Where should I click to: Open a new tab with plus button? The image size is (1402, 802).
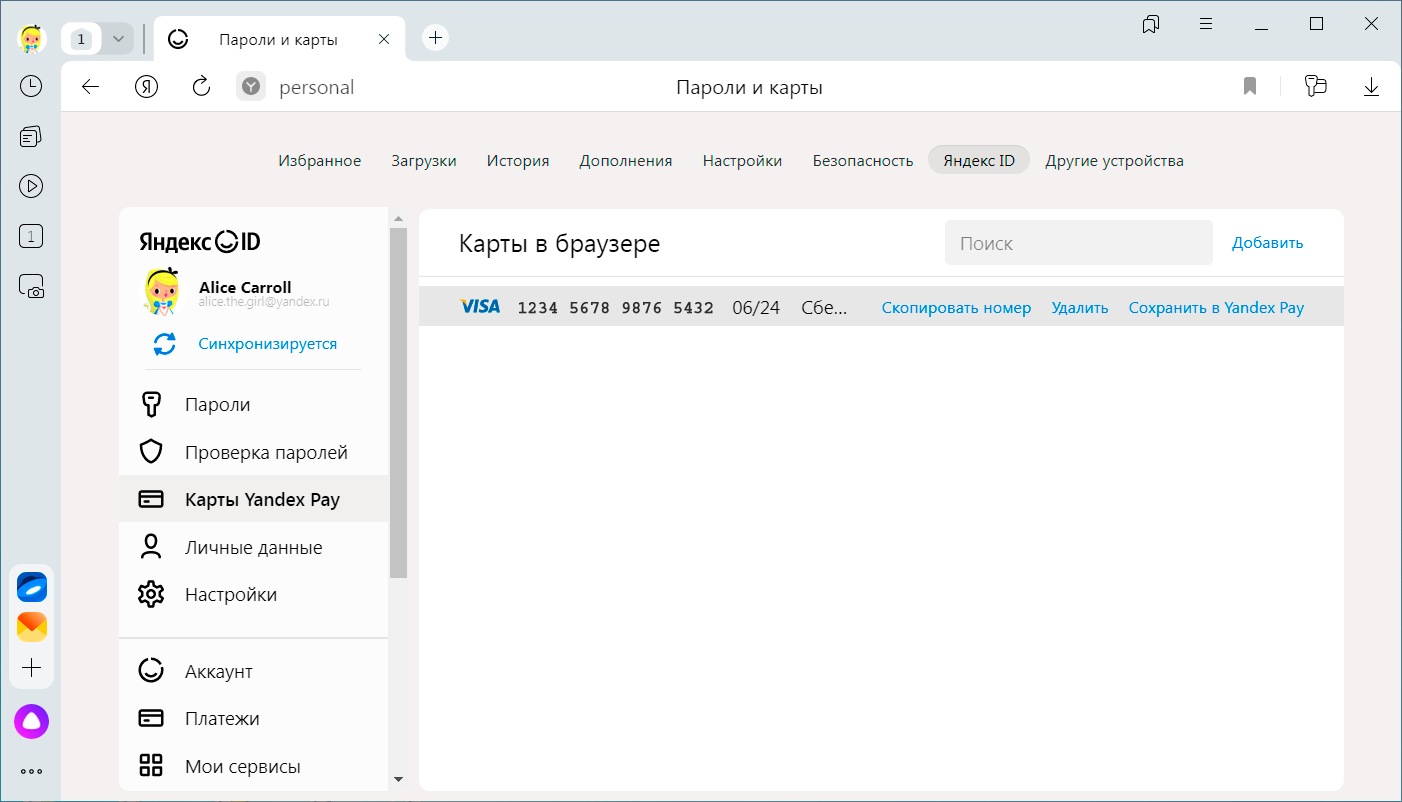[x=435, y=38]
